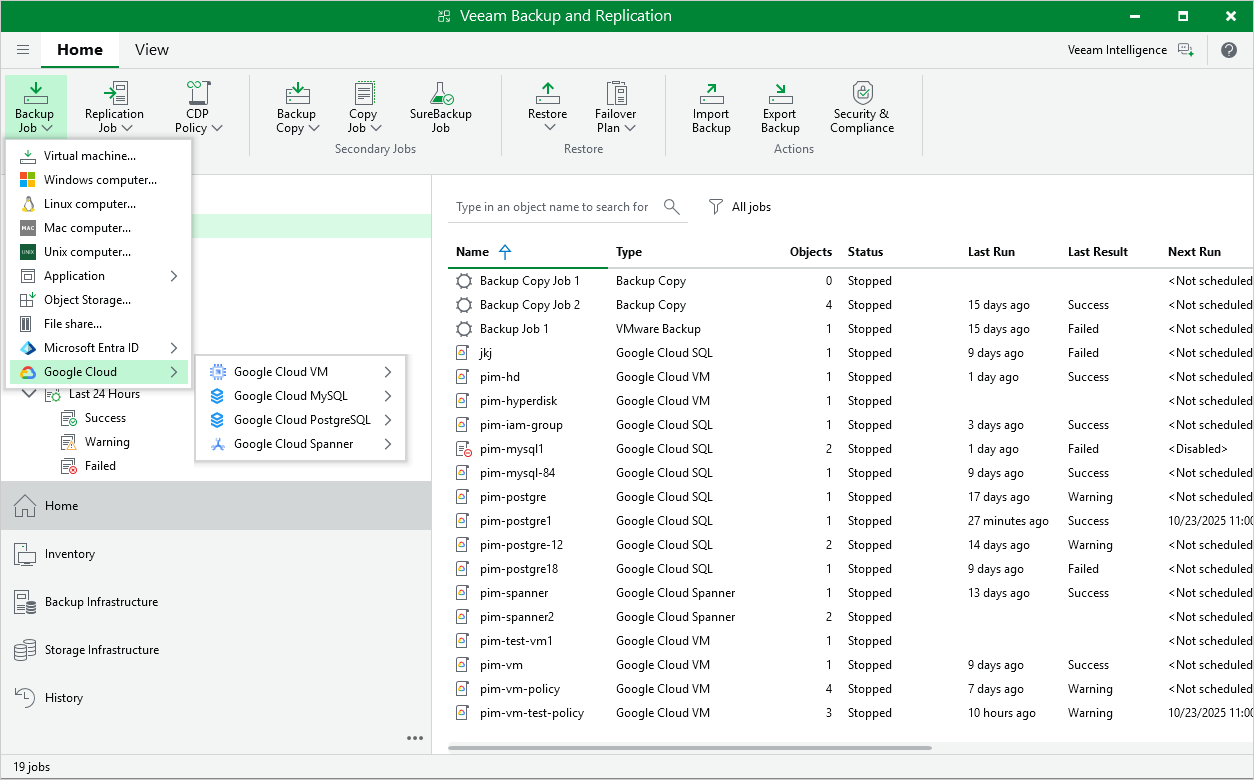Choose Object Storage... menu entry
This screenshot has height=780, width=1254.
[98, 300]
